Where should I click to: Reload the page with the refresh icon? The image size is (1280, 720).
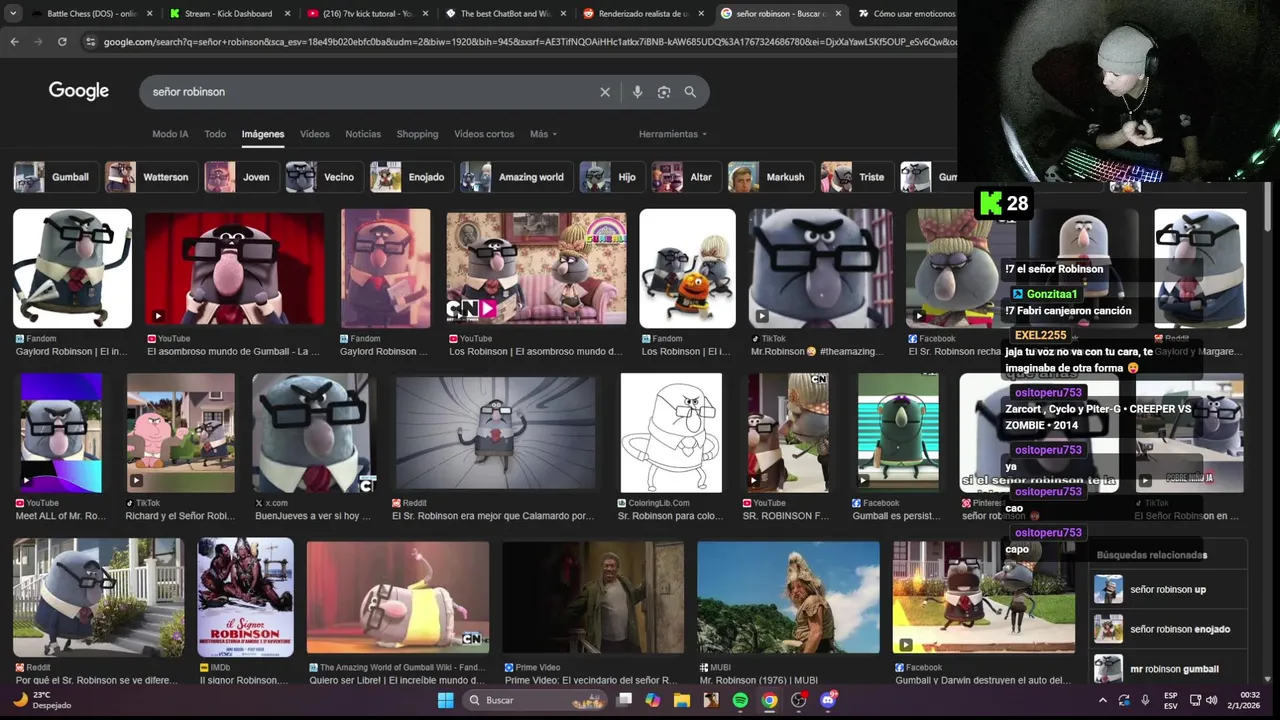62,42
